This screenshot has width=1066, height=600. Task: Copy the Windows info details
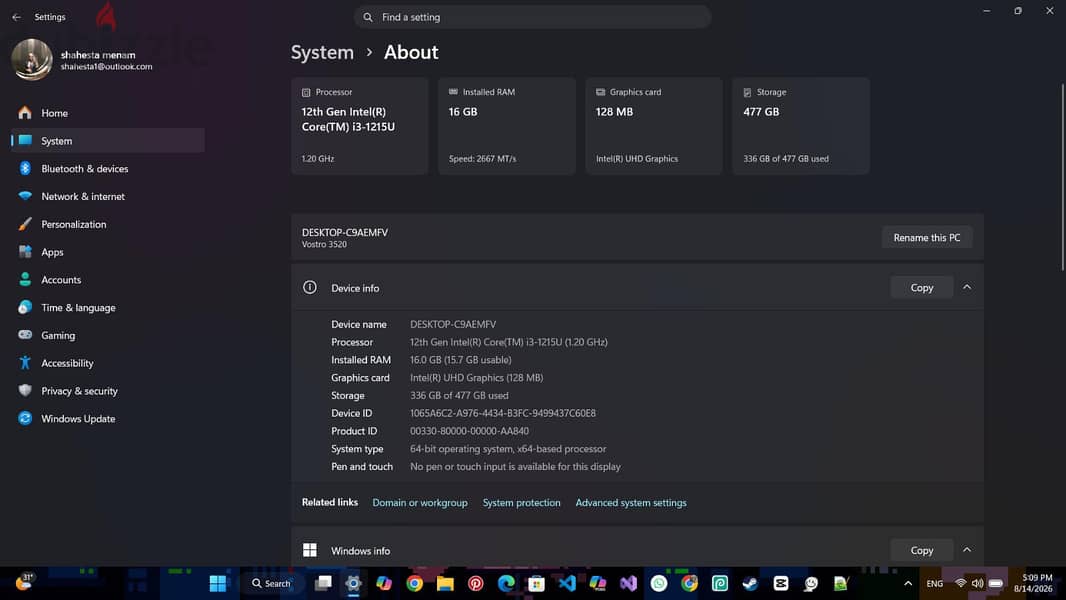click(921, 550)
